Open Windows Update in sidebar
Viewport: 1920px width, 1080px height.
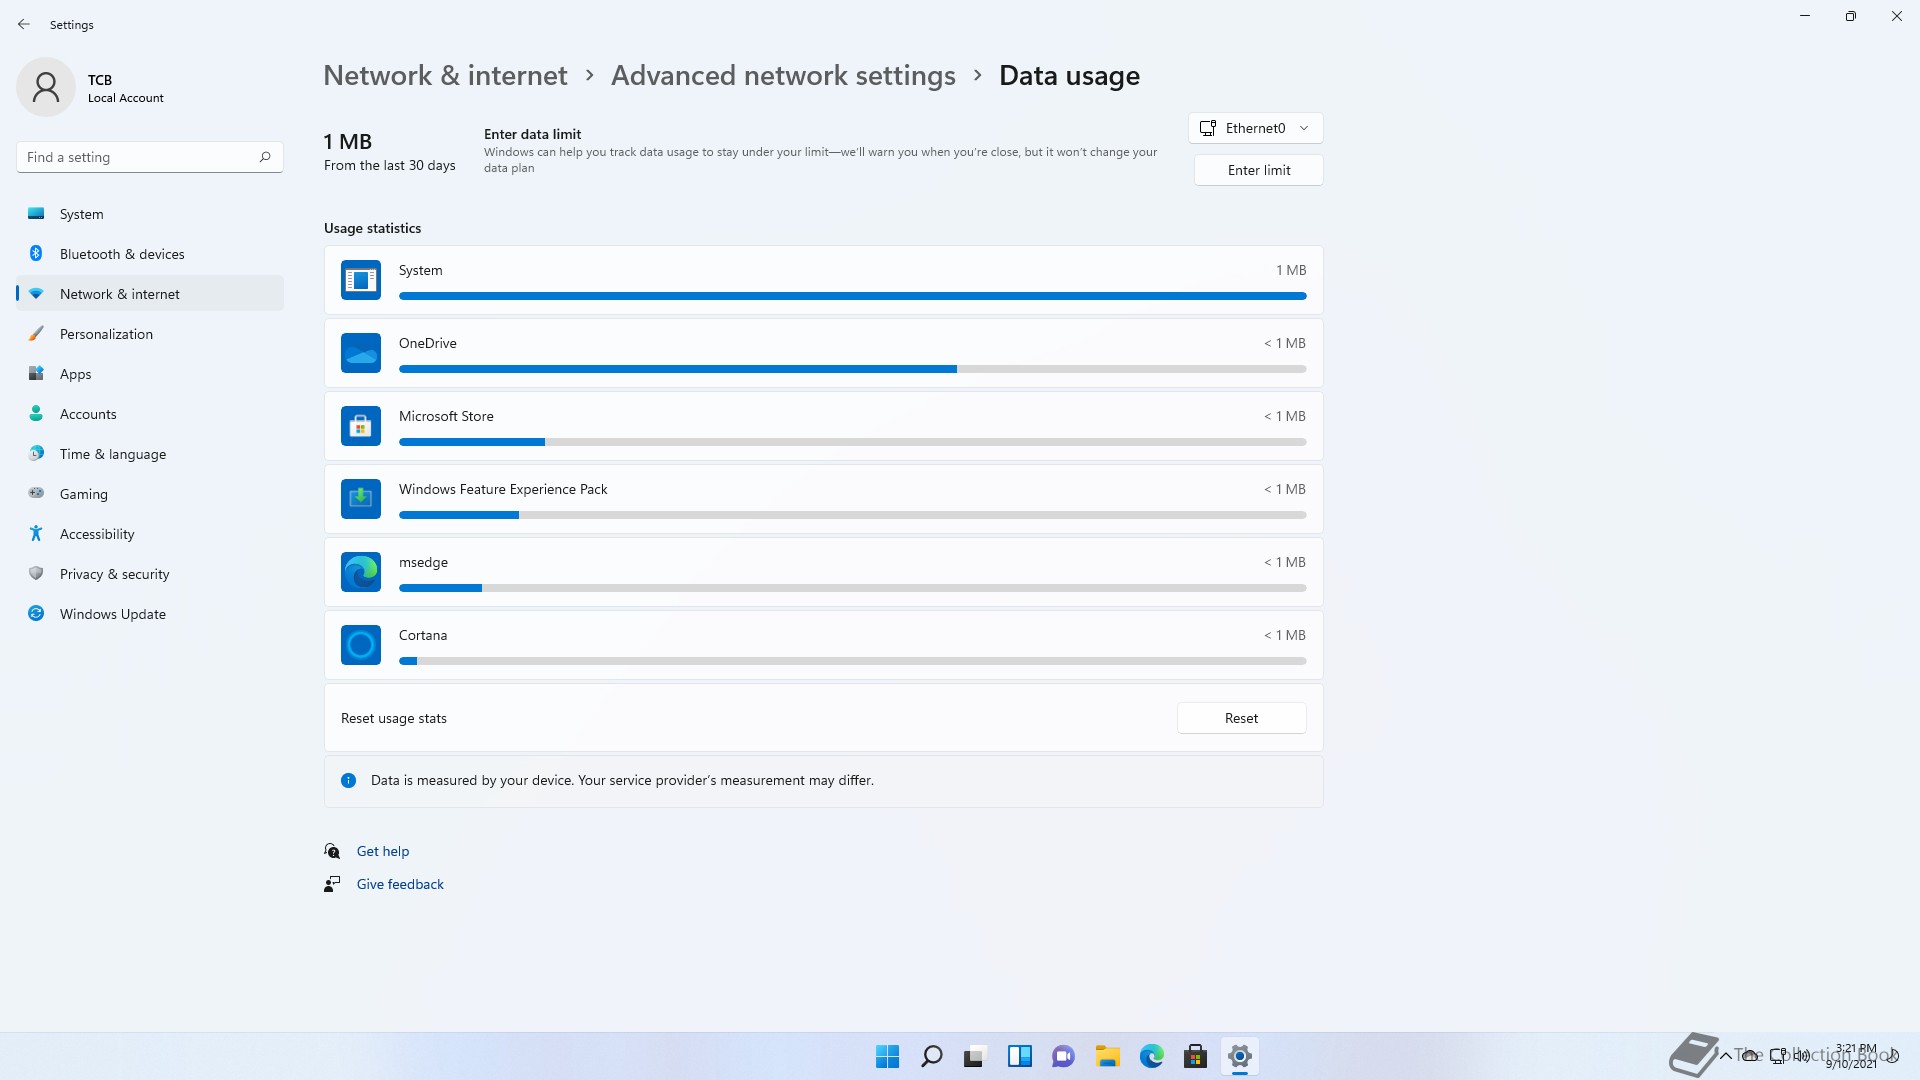click(112, 614)
